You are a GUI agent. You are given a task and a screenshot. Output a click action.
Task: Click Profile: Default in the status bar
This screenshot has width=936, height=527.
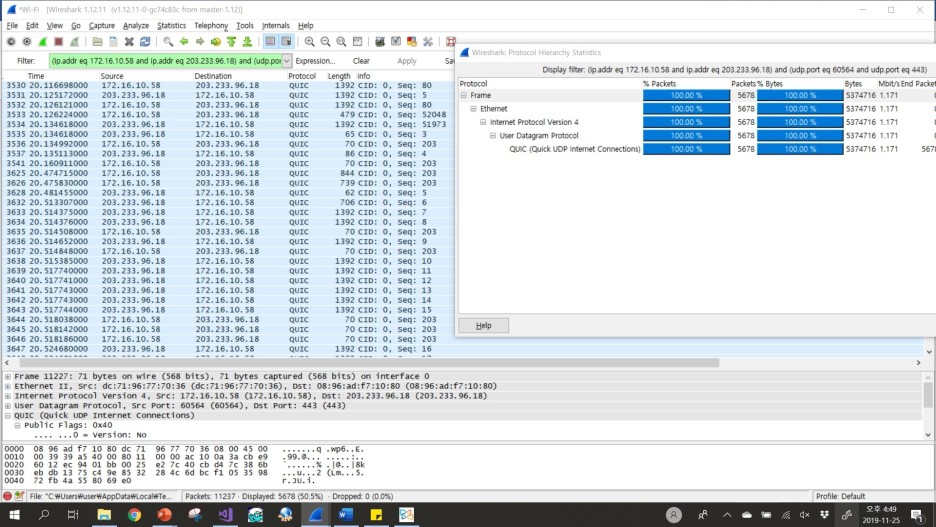(840, 496)
